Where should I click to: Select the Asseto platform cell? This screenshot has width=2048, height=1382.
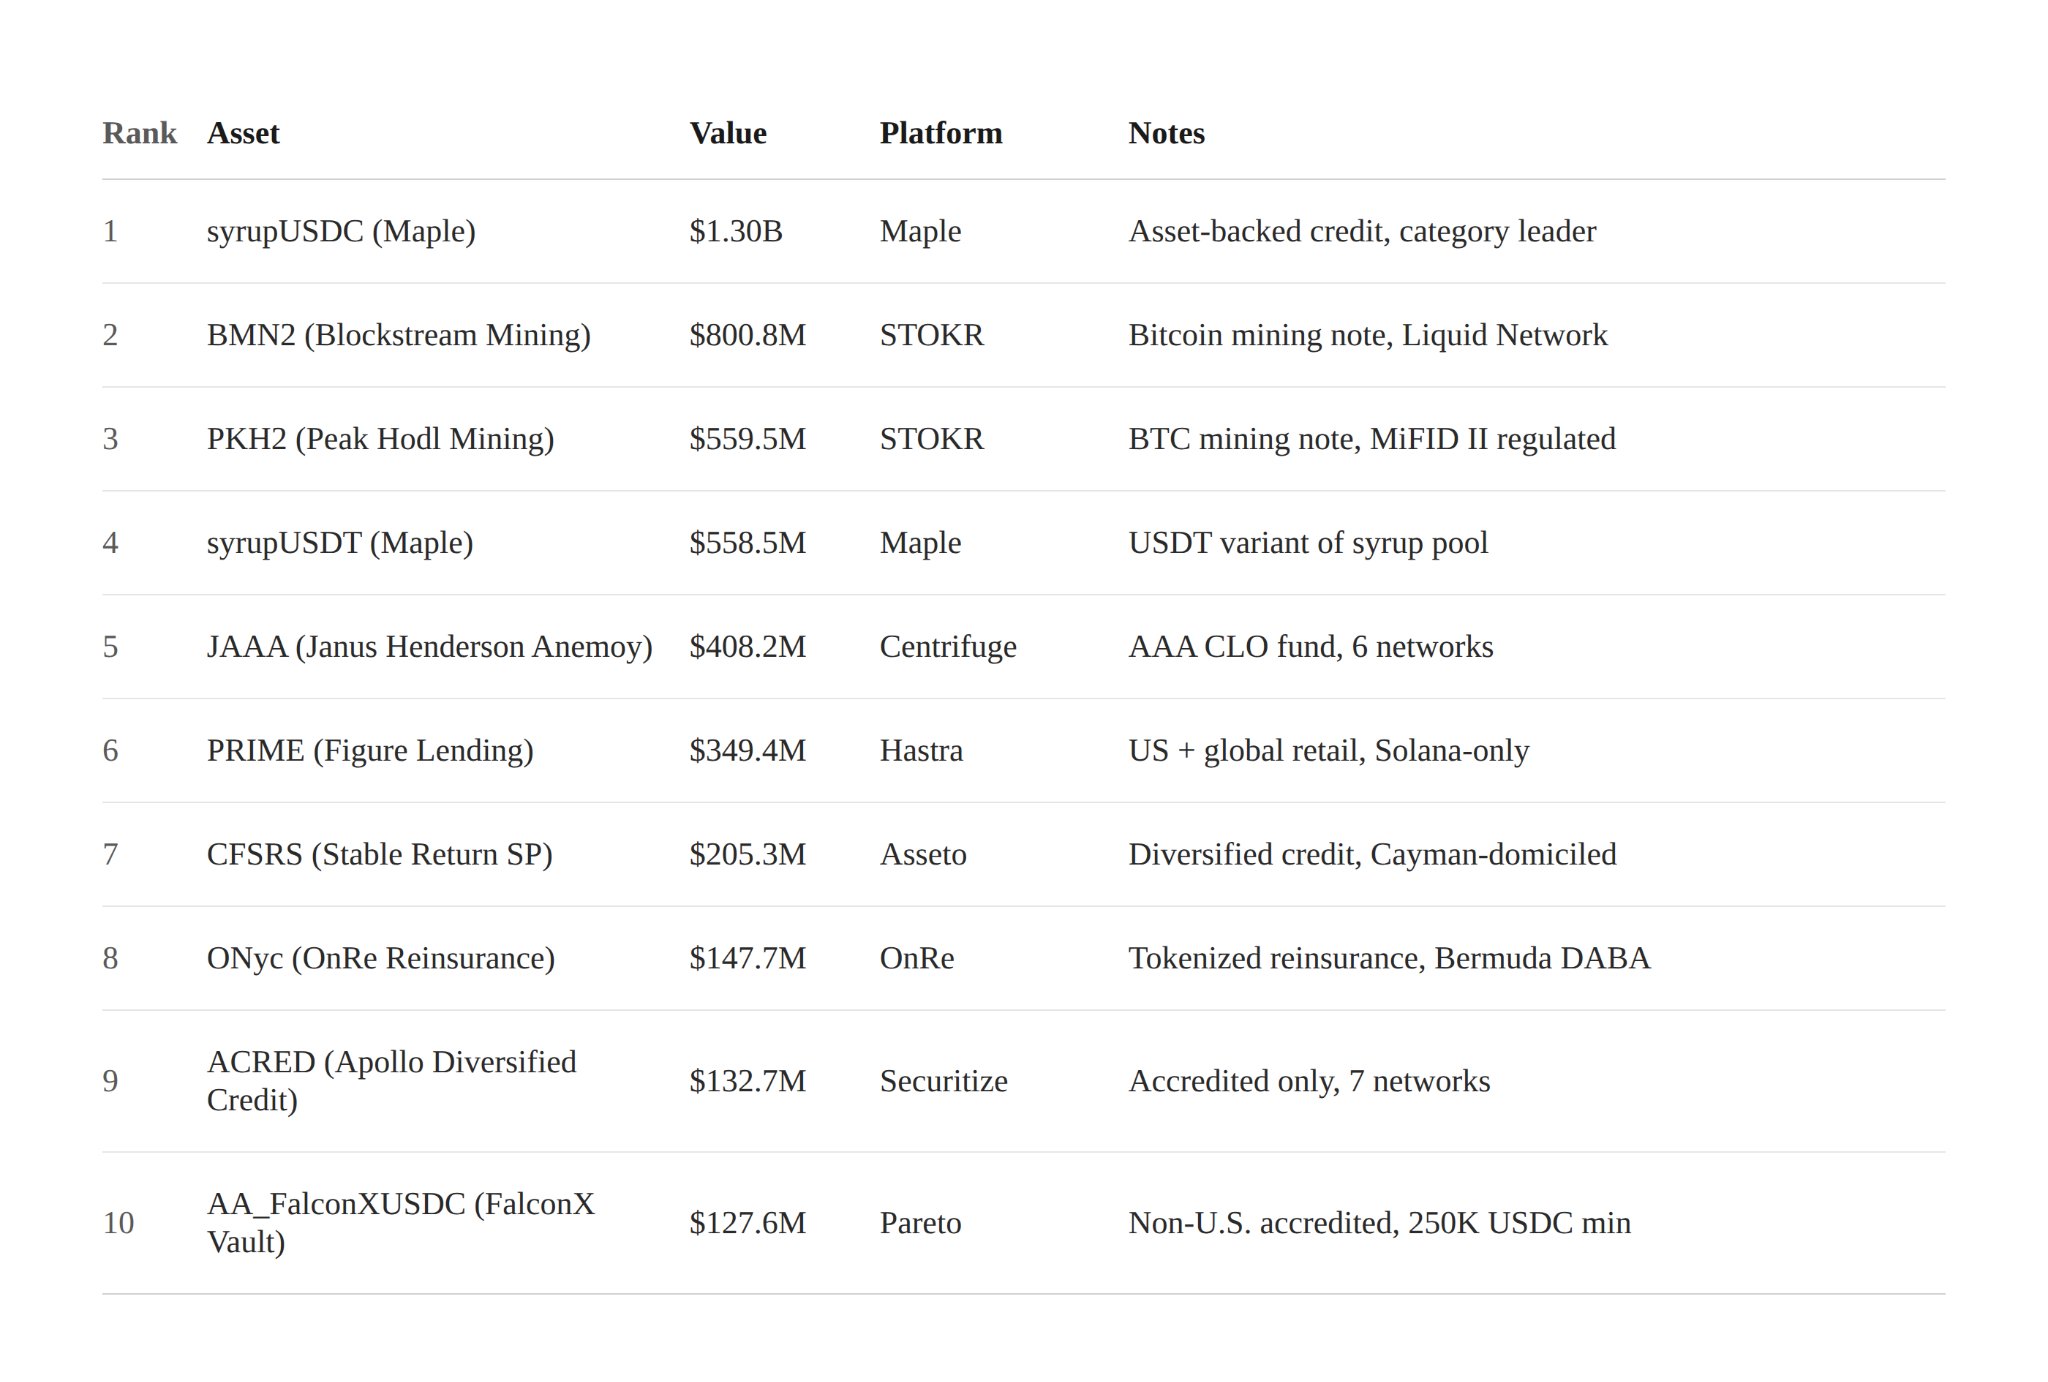click(923, 855)
